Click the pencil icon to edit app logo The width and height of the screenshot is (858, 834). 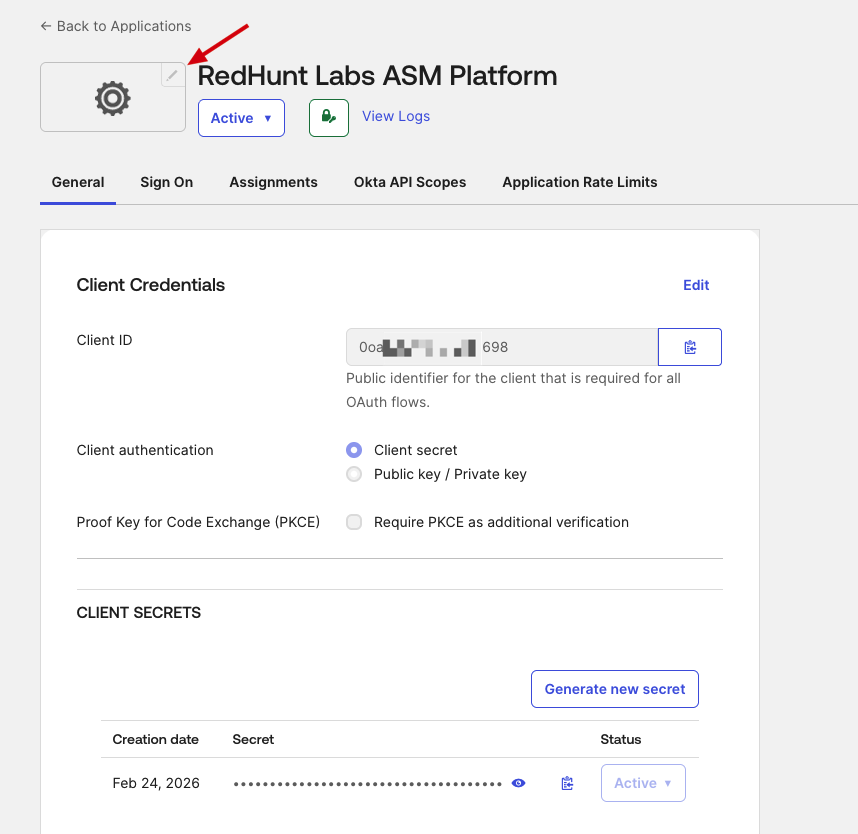173,75
